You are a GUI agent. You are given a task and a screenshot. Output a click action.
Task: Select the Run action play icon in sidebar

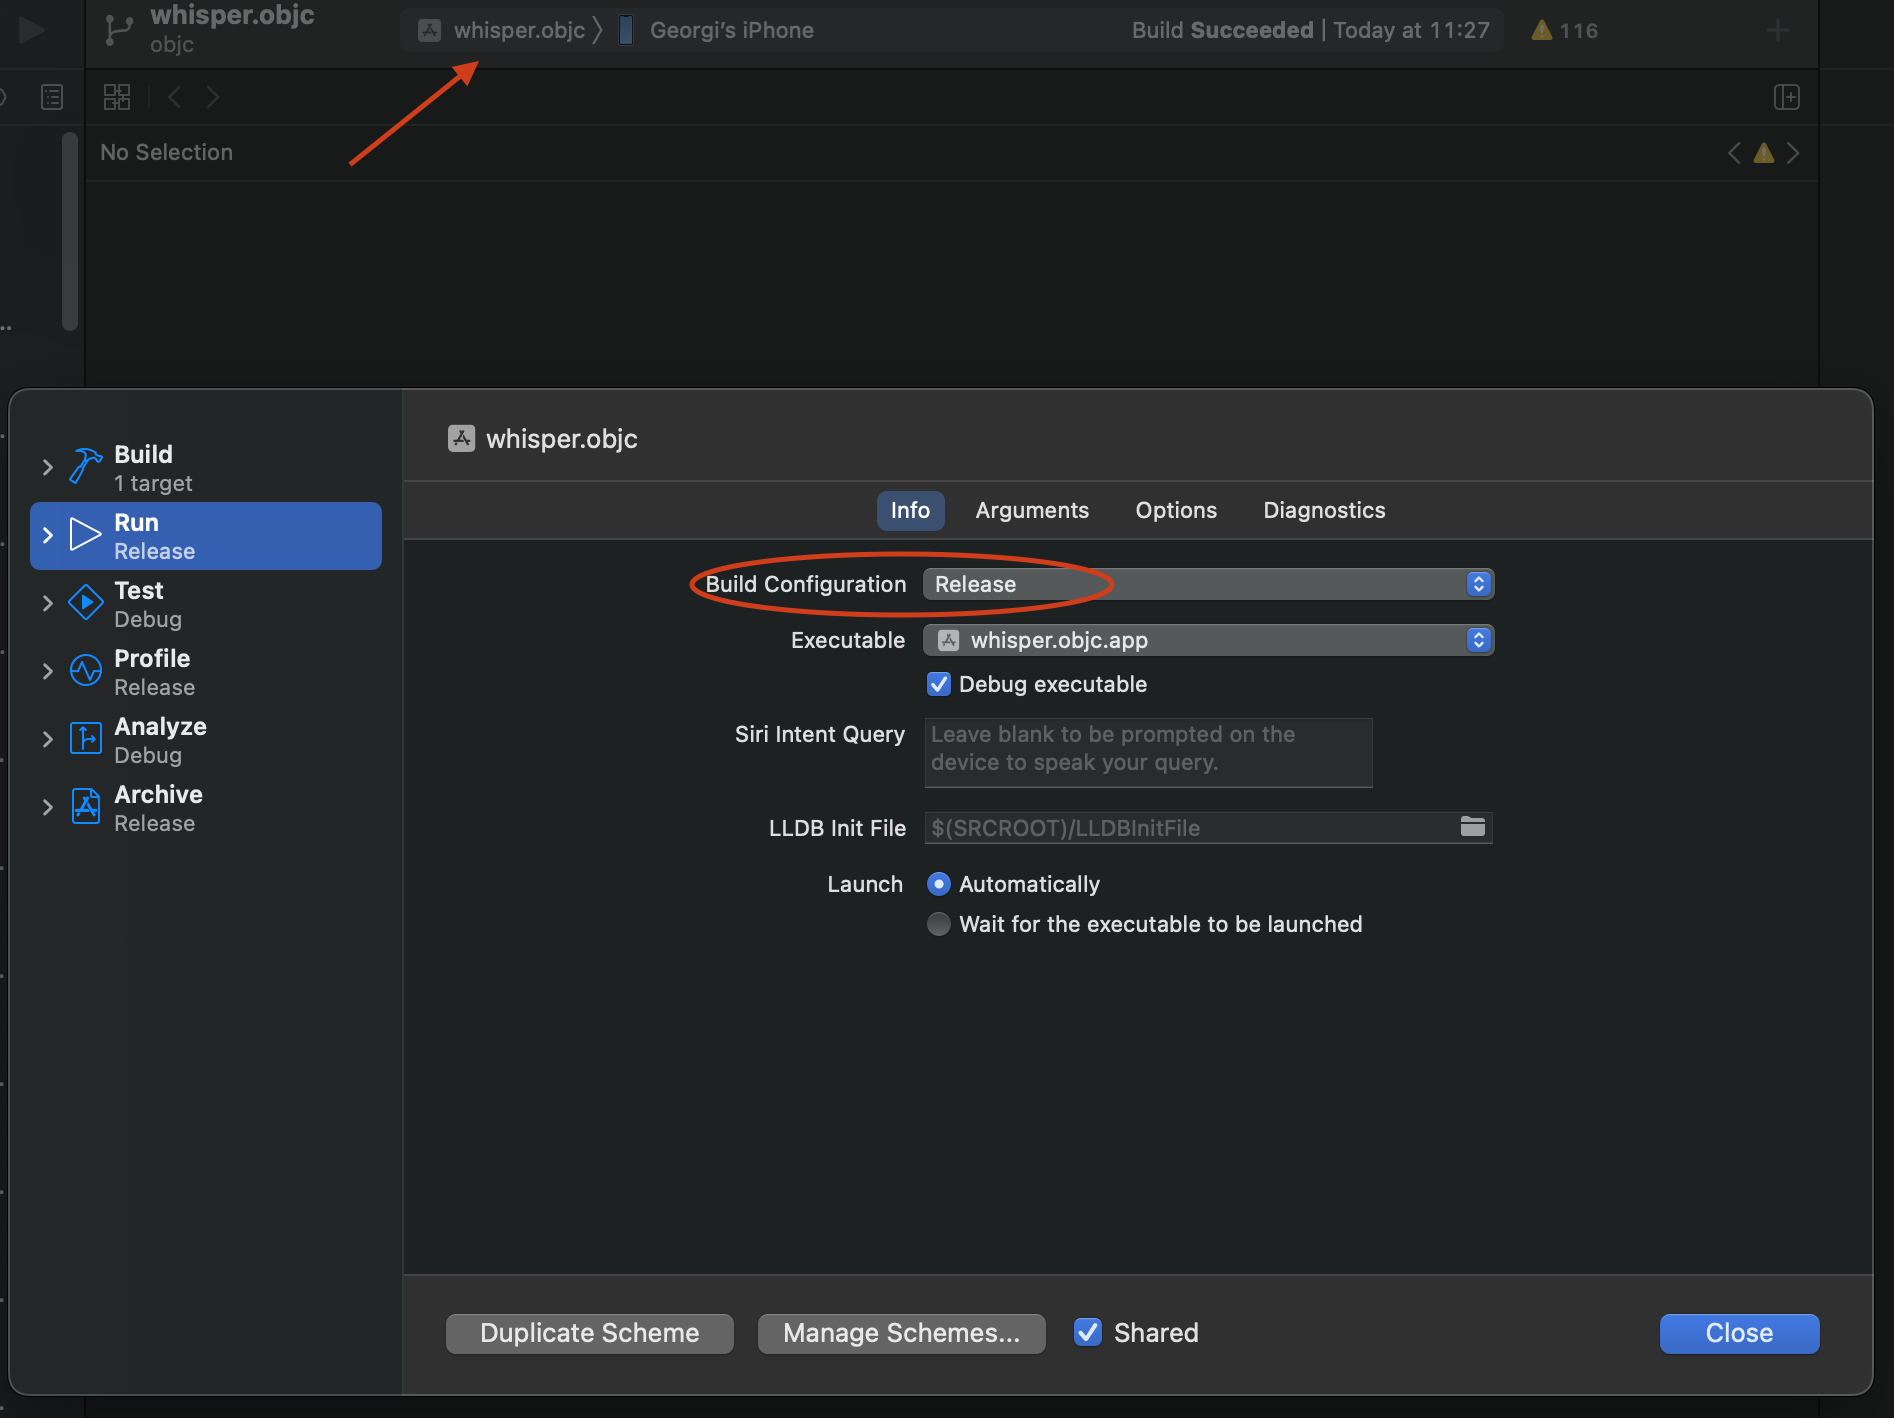(85, 535)
